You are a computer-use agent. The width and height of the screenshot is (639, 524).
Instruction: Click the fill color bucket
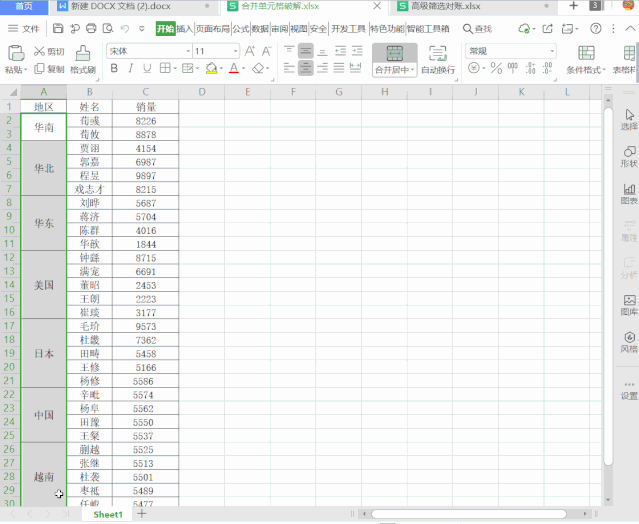pos(211,68)
